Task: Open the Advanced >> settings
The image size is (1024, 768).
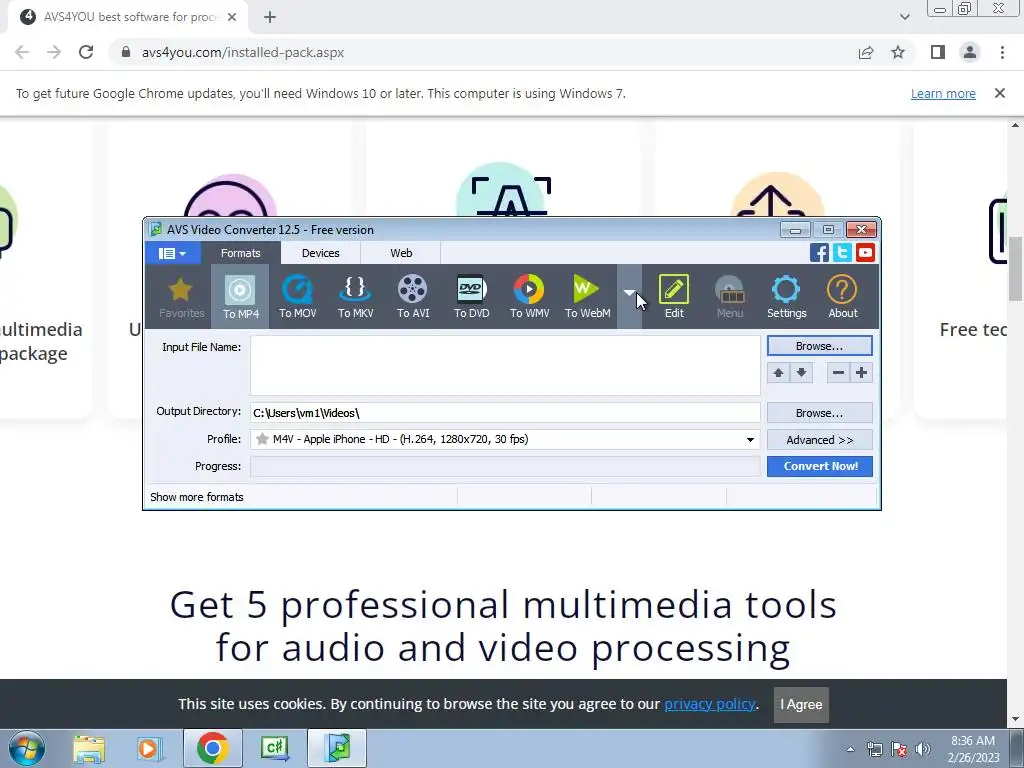Action: [x=819, y=440]
